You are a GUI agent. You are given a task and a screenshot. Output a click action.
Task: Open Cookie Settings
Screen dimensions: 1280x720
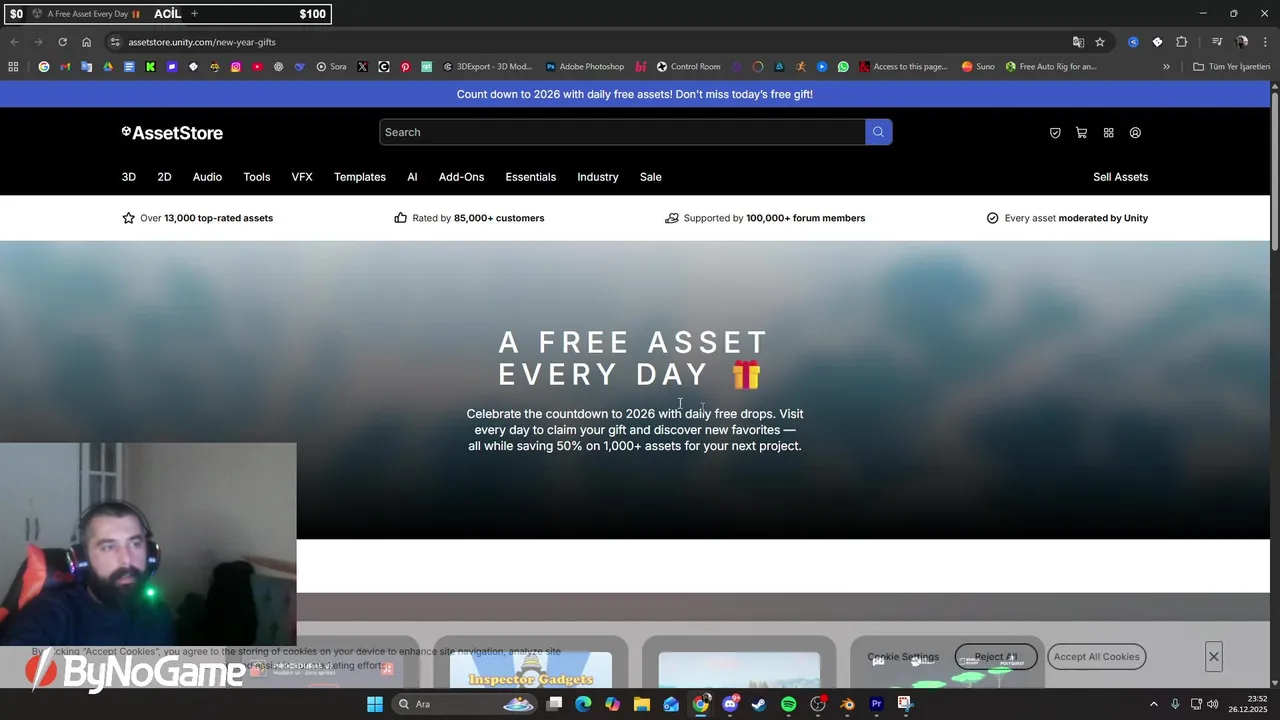(903, 657)
